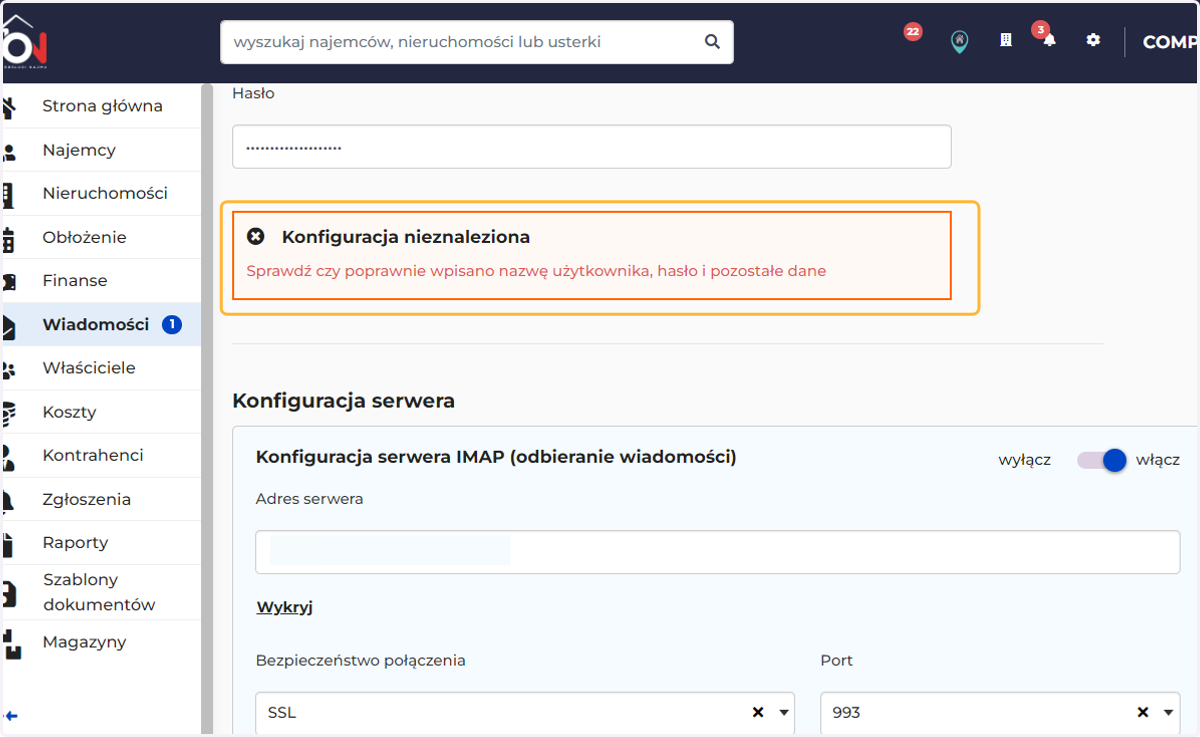The image size is (1200, 737).
Task: Click the map pin home icon
Action: pyautogui.click(x=959, y=42)
